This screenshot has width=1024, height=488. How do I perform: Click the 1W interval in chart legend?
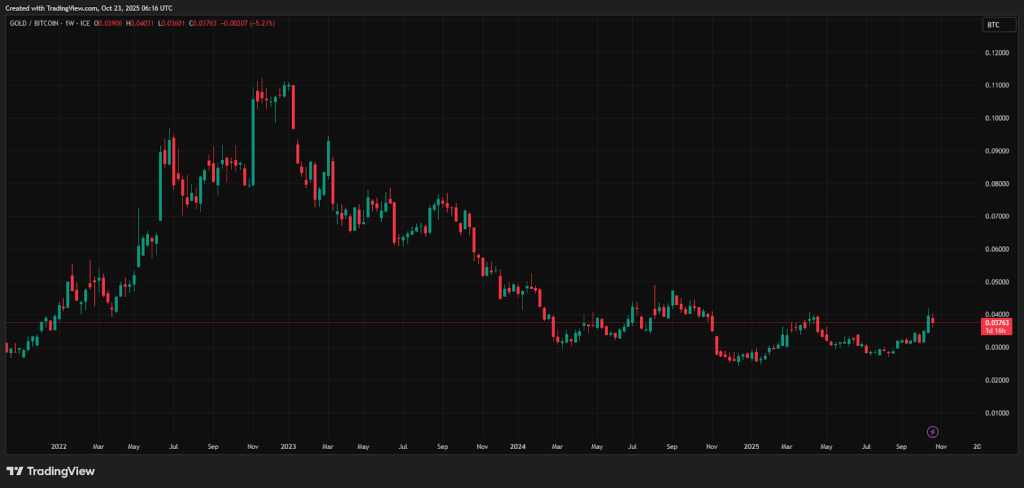69,24
